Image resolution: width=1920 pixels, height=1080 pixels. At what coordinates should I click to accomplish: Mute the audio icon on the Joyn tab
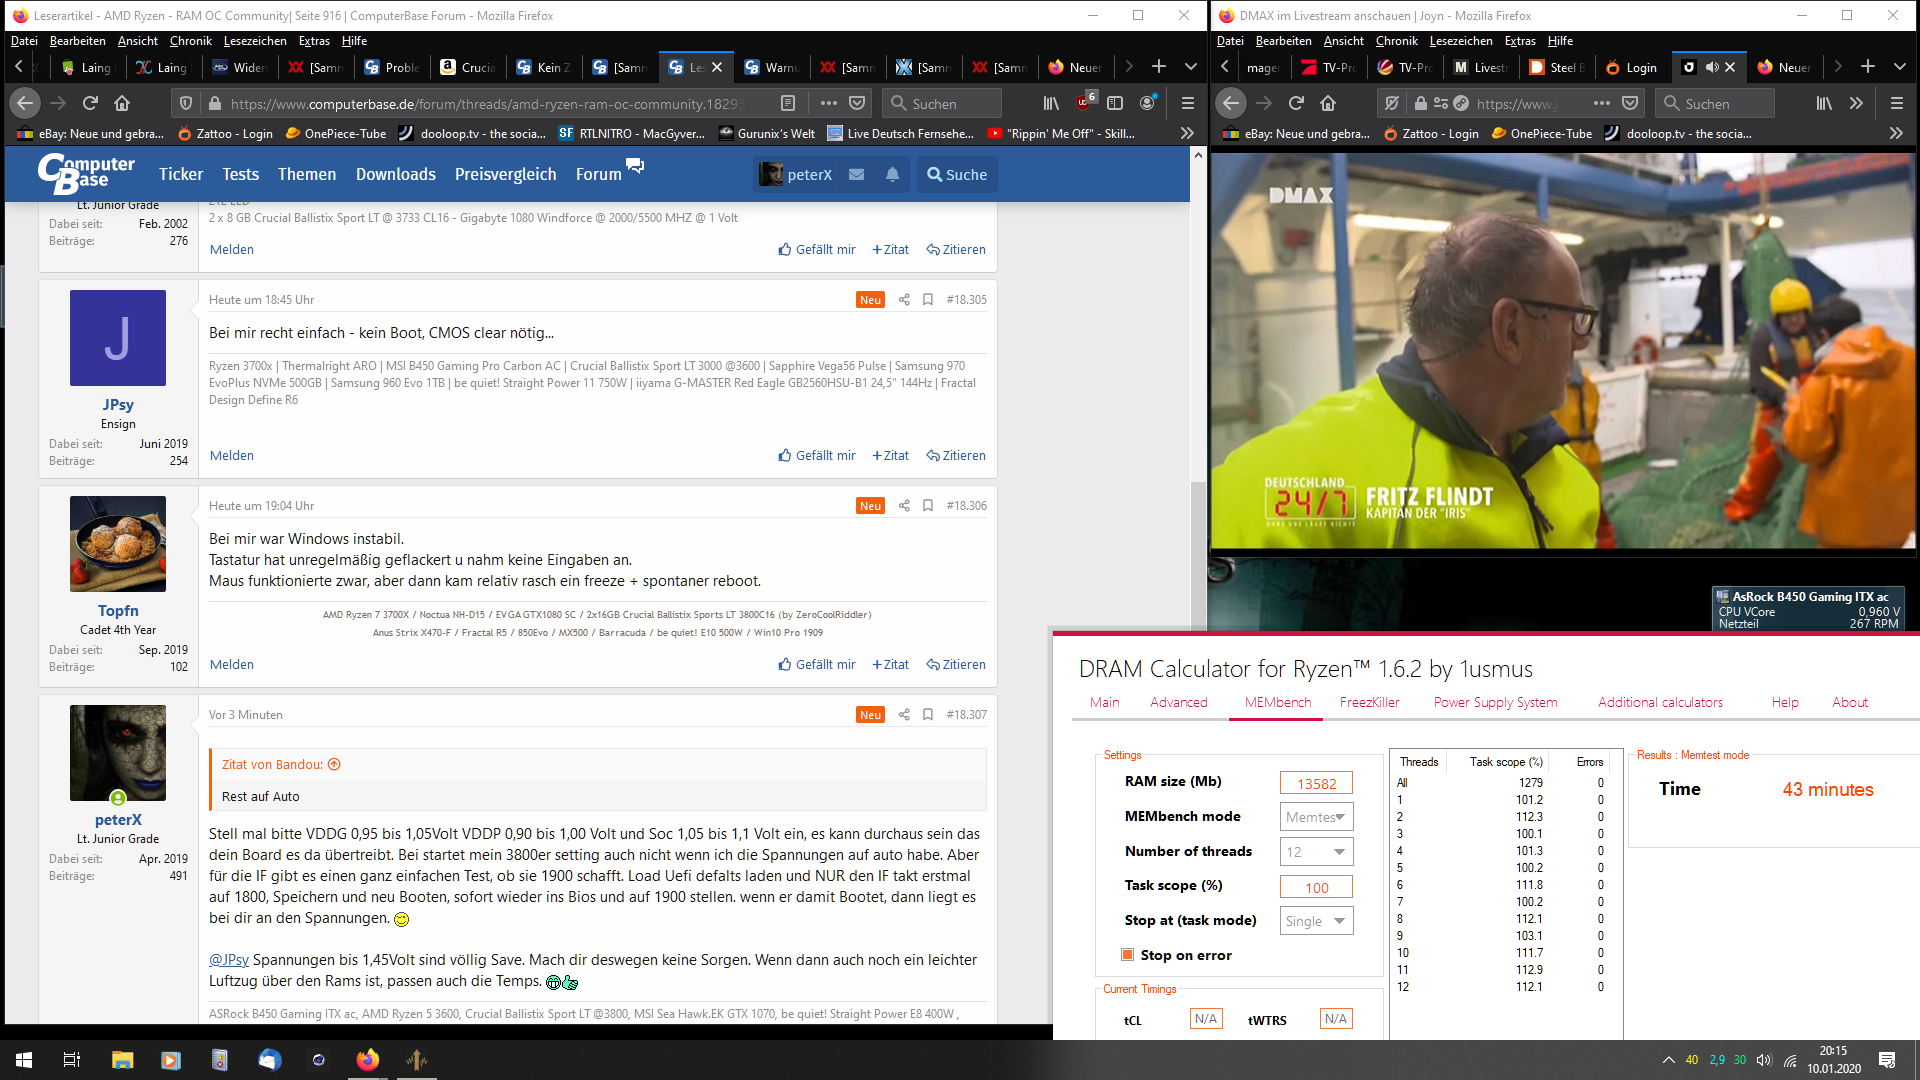click(x=1712, y=67)
